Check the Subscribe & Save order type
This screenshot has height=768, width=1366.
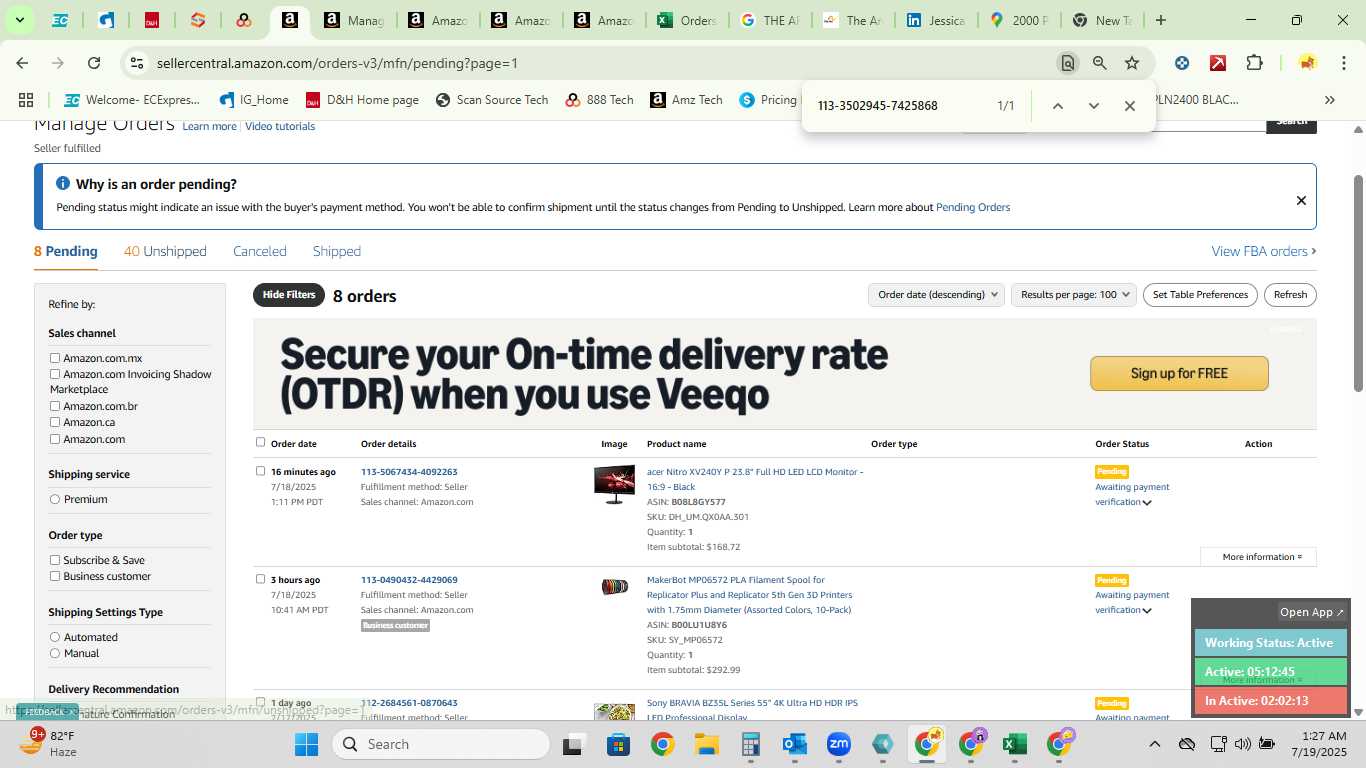point(55,560)
